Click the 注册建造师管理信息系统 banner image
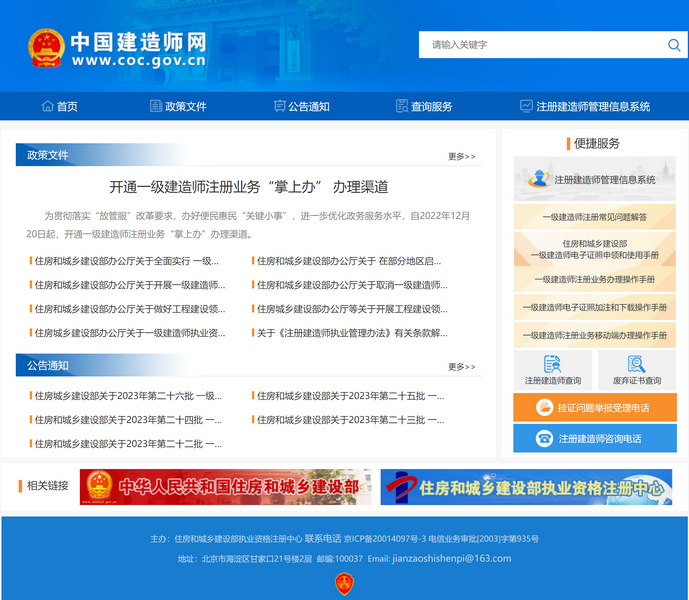 [x=594, y=179]
